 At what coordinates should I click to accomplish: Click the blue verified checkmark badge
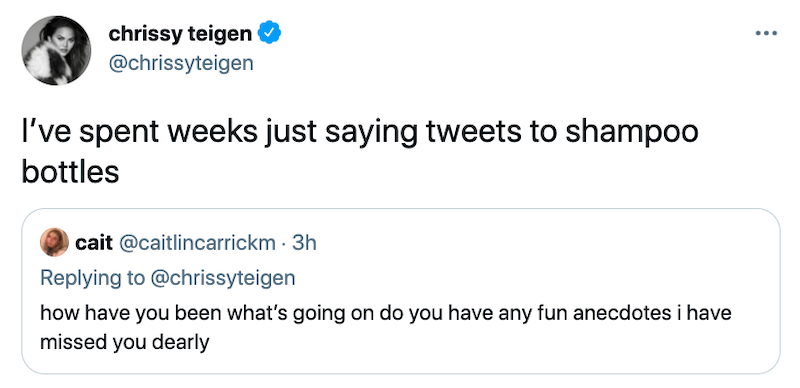coord(269,34)
